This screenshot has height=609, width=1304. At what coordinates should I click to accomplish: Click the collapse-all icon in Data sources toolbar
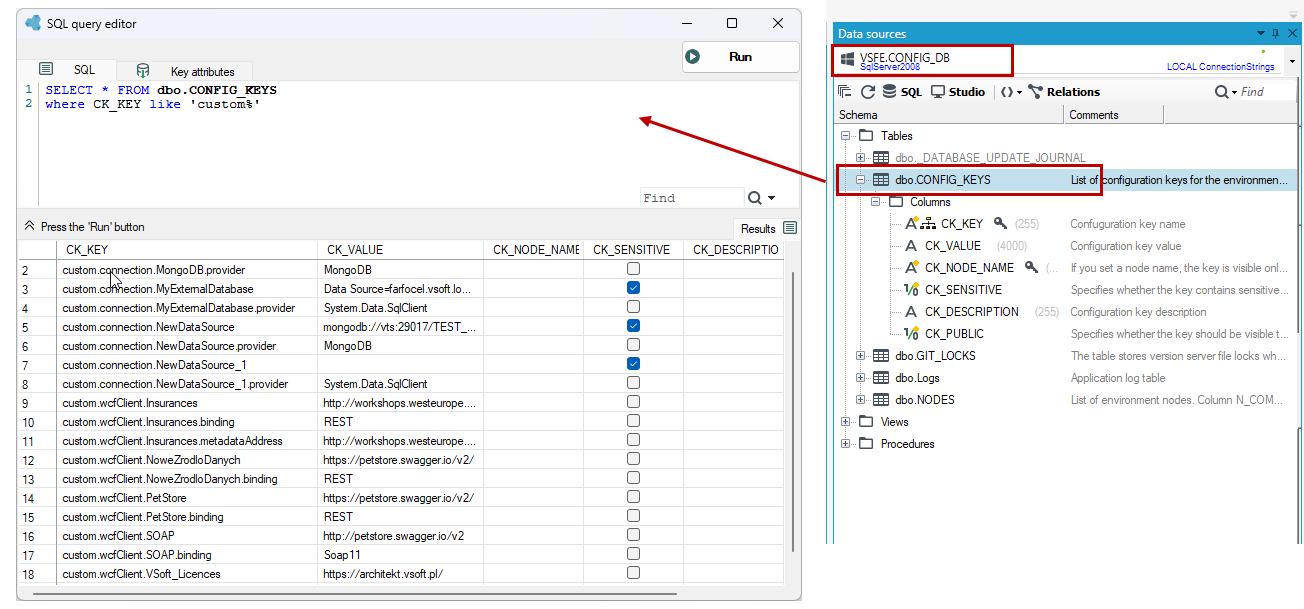click(x=845, y=92)
